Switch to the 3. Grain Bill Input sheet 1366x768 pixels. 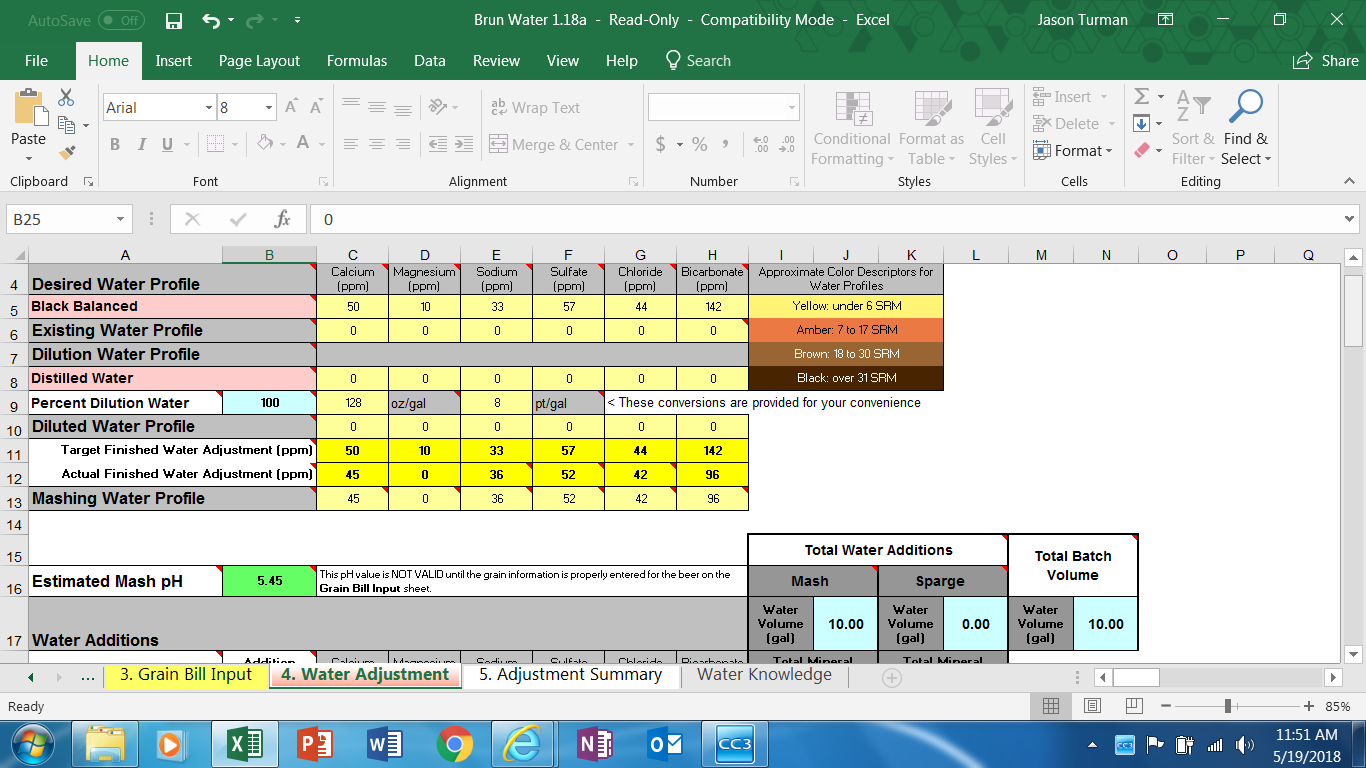pos(186,675)
